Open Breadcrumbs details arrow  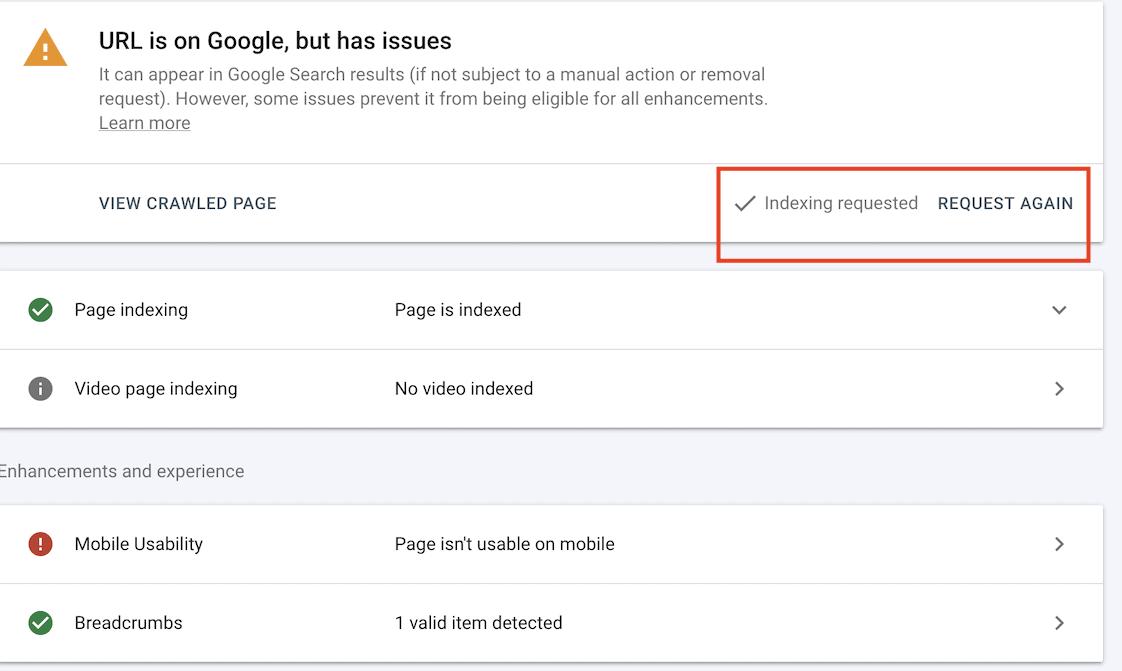tap(1060, 623)
